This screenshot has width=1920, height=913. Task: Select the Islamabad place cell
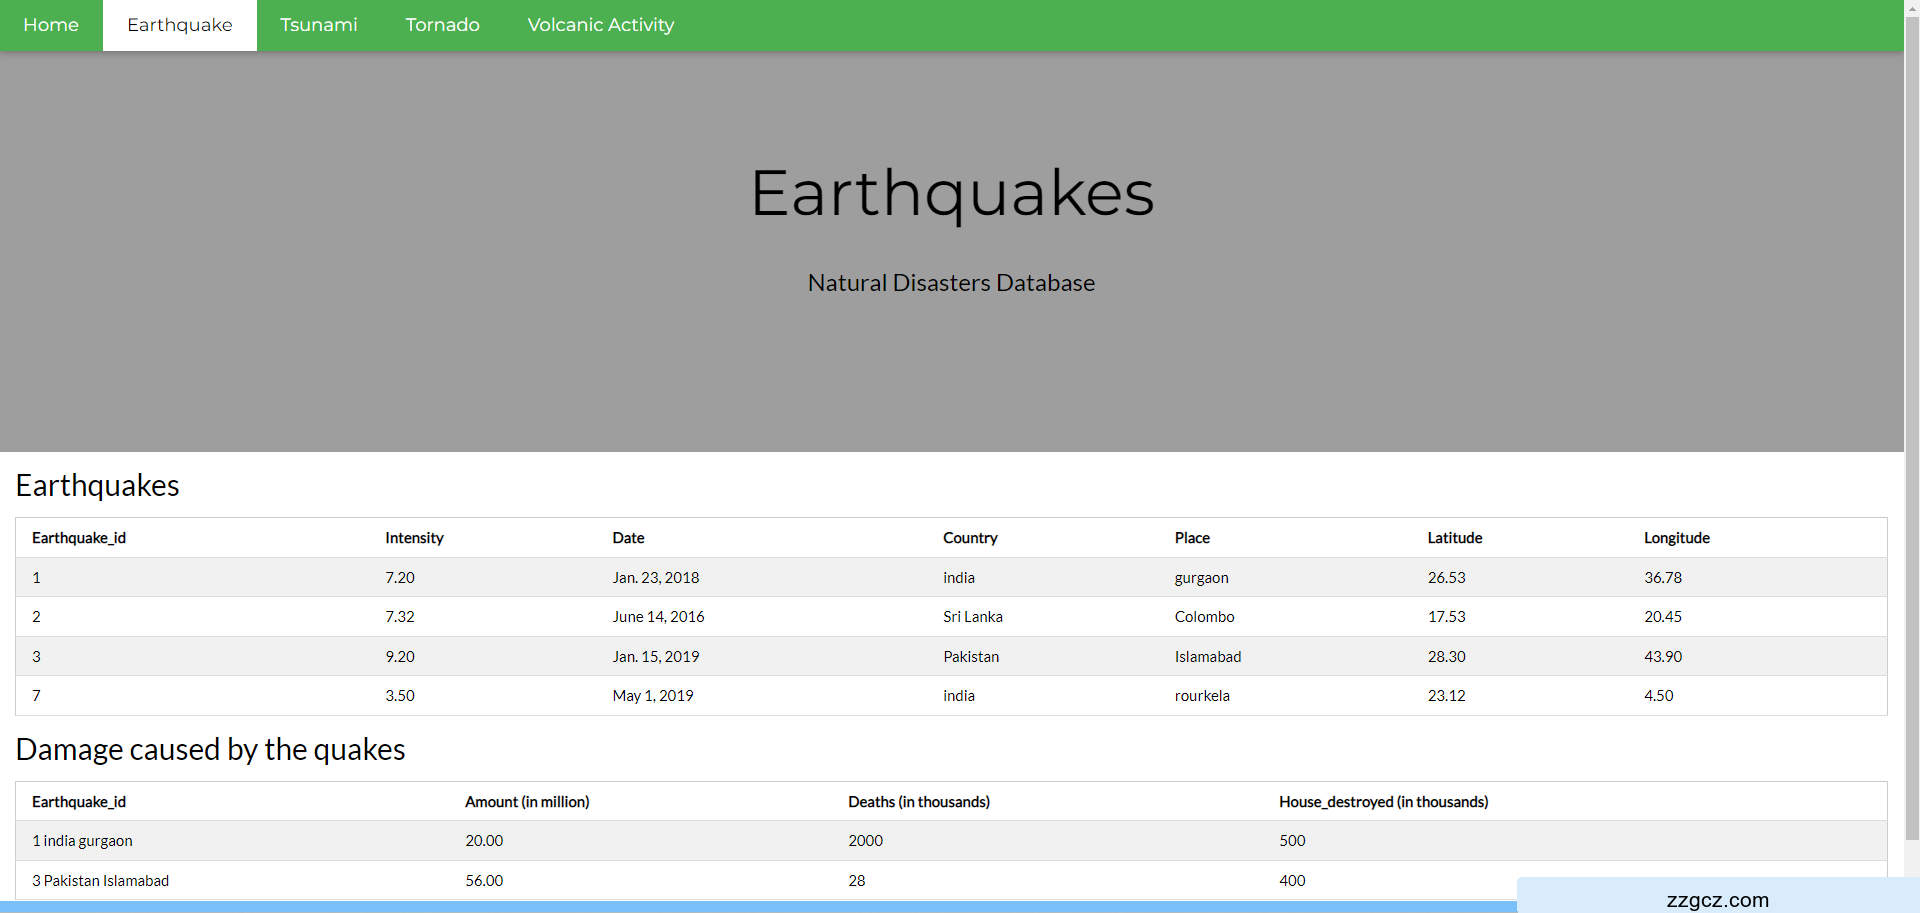1207,657
